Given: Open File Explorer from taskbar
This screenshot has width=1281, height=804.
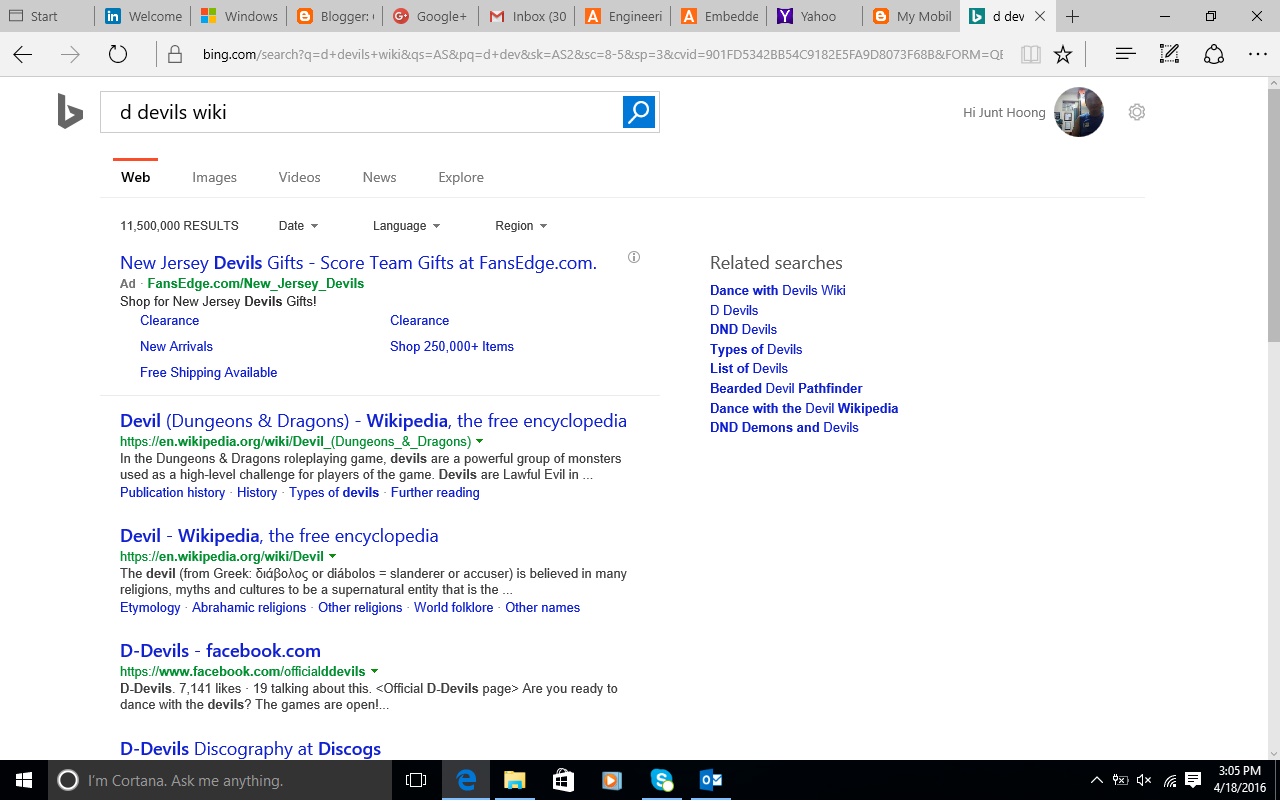Looking at the screenshot, I should coord(514,780).
